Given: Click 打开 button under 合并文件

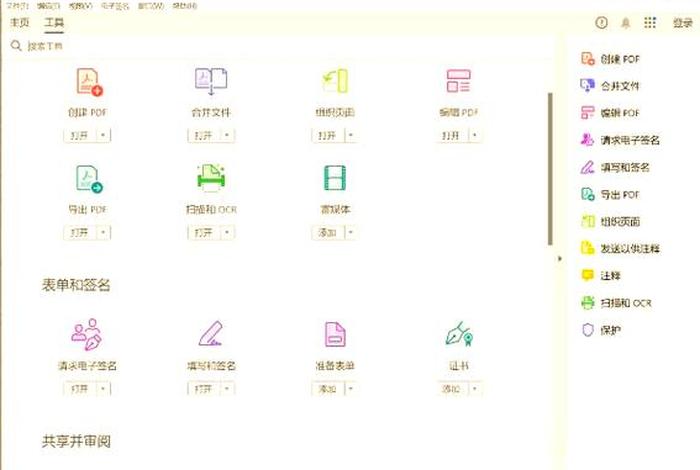Looking at the screenshot, I should pyautogui.click(x=204, y=135).
